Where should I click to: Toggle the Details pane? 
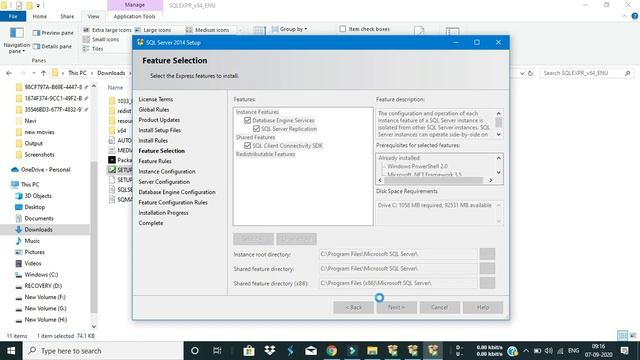coord(52,47)
